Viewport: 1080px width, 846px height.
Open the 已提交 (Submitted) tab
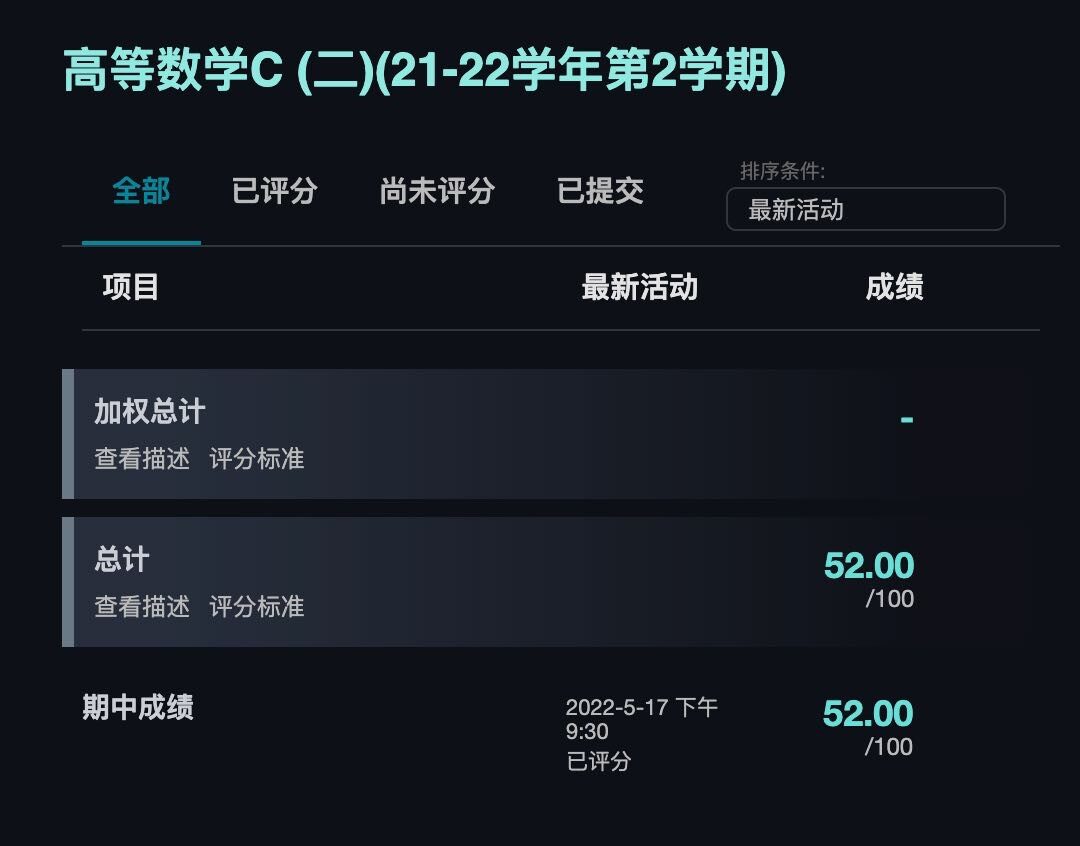click(598, 192)
